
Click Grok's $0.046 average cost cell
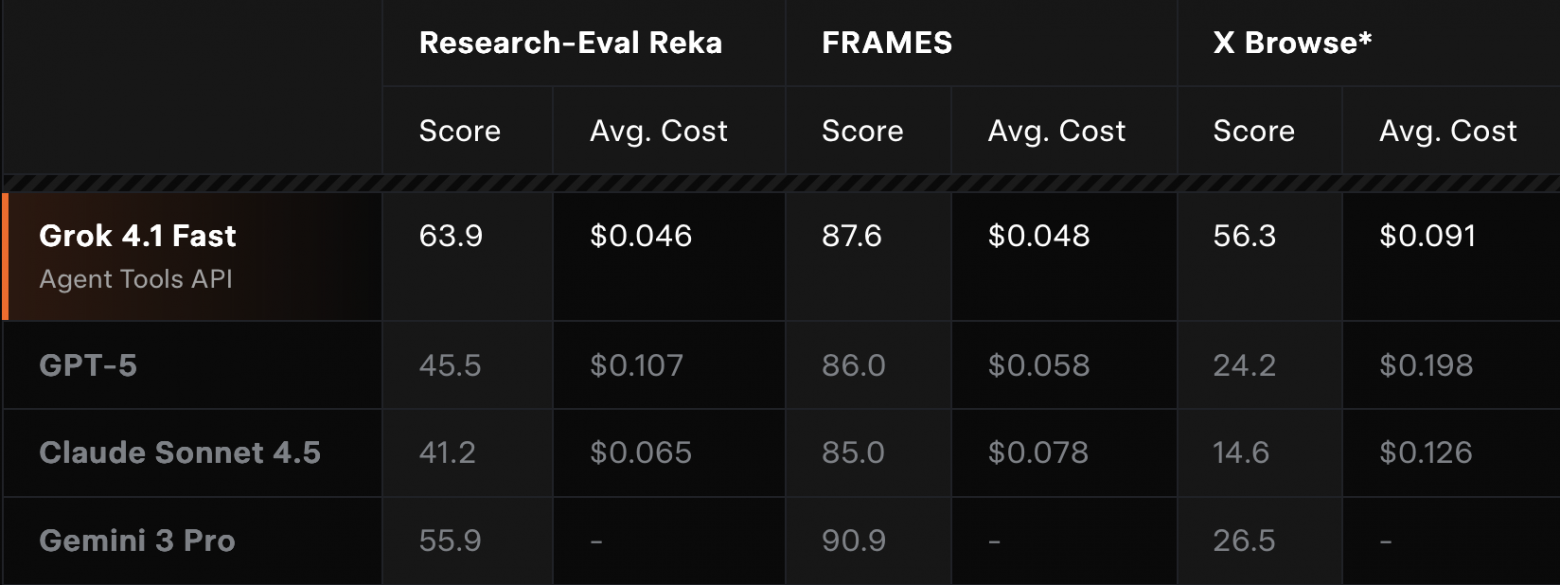641,236
